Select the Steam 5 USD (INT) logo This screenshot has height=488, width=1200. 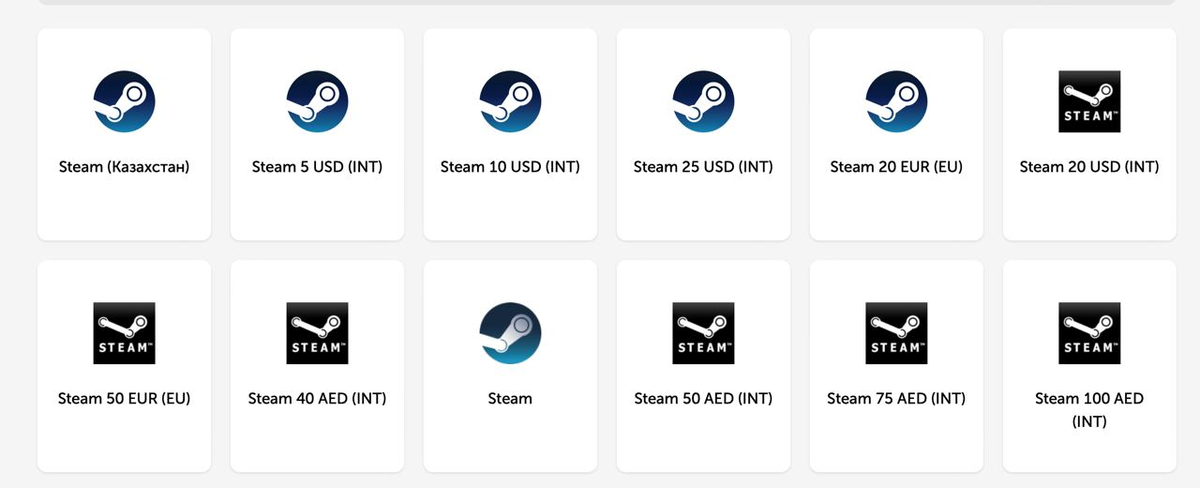317,102
